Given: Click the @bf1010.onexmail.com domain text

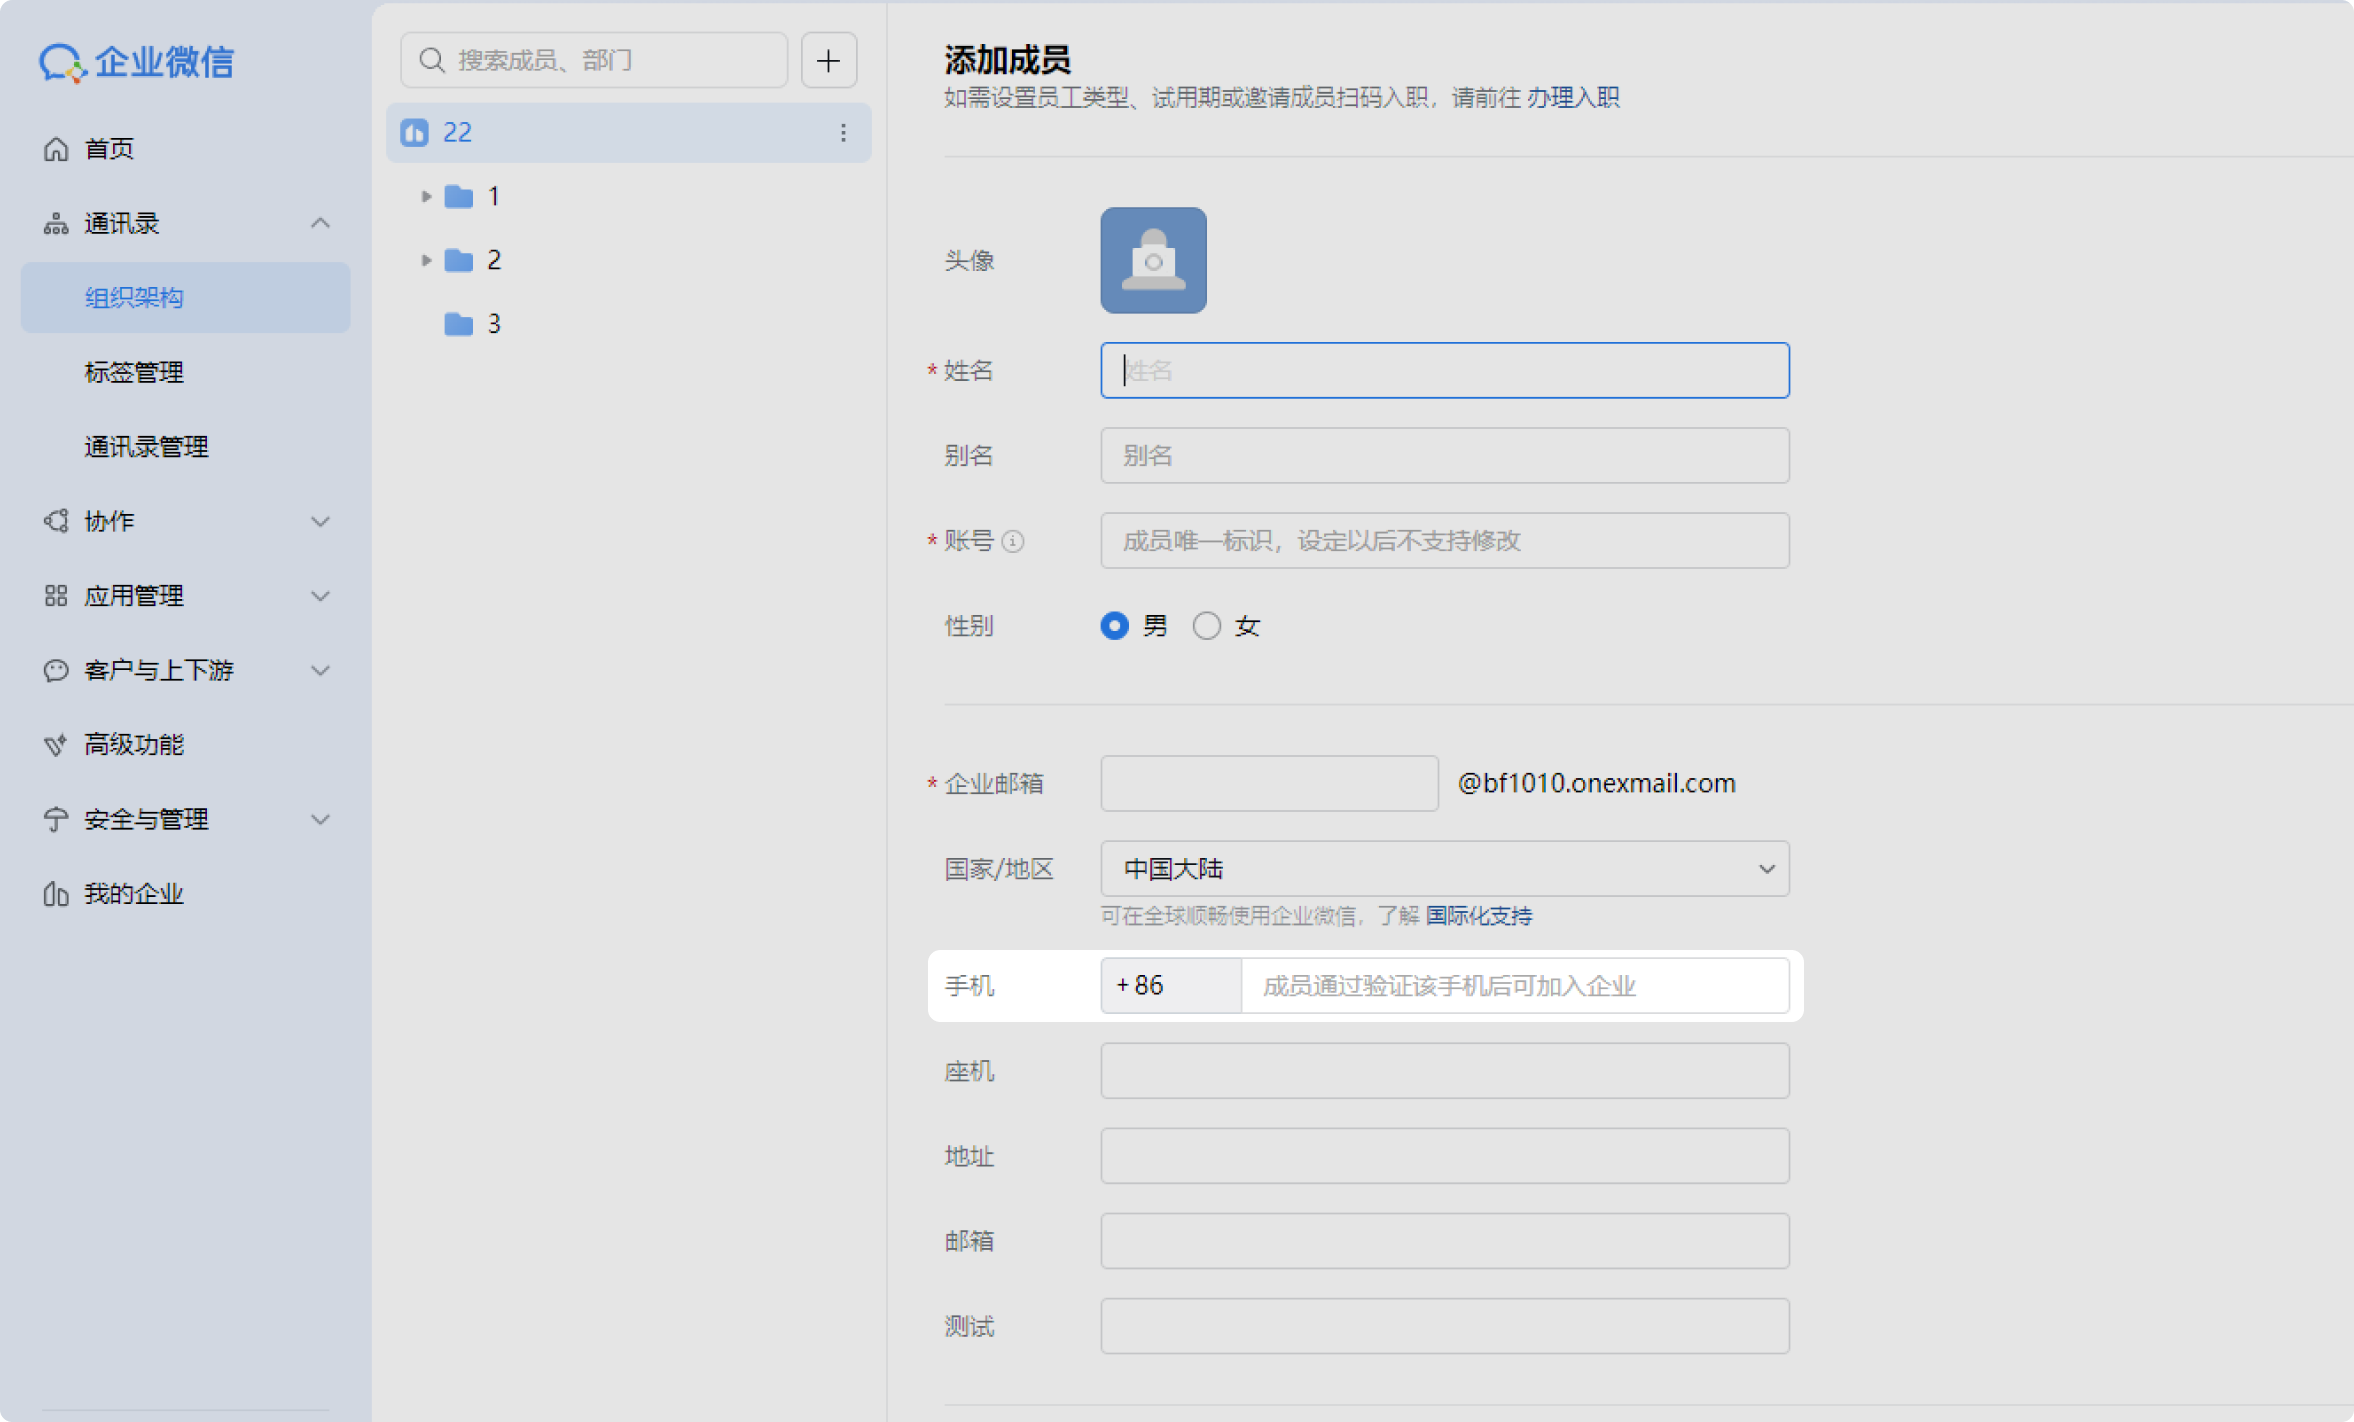Looking at the screenshot, I should pyautogui.click(x=1596, y=783).
